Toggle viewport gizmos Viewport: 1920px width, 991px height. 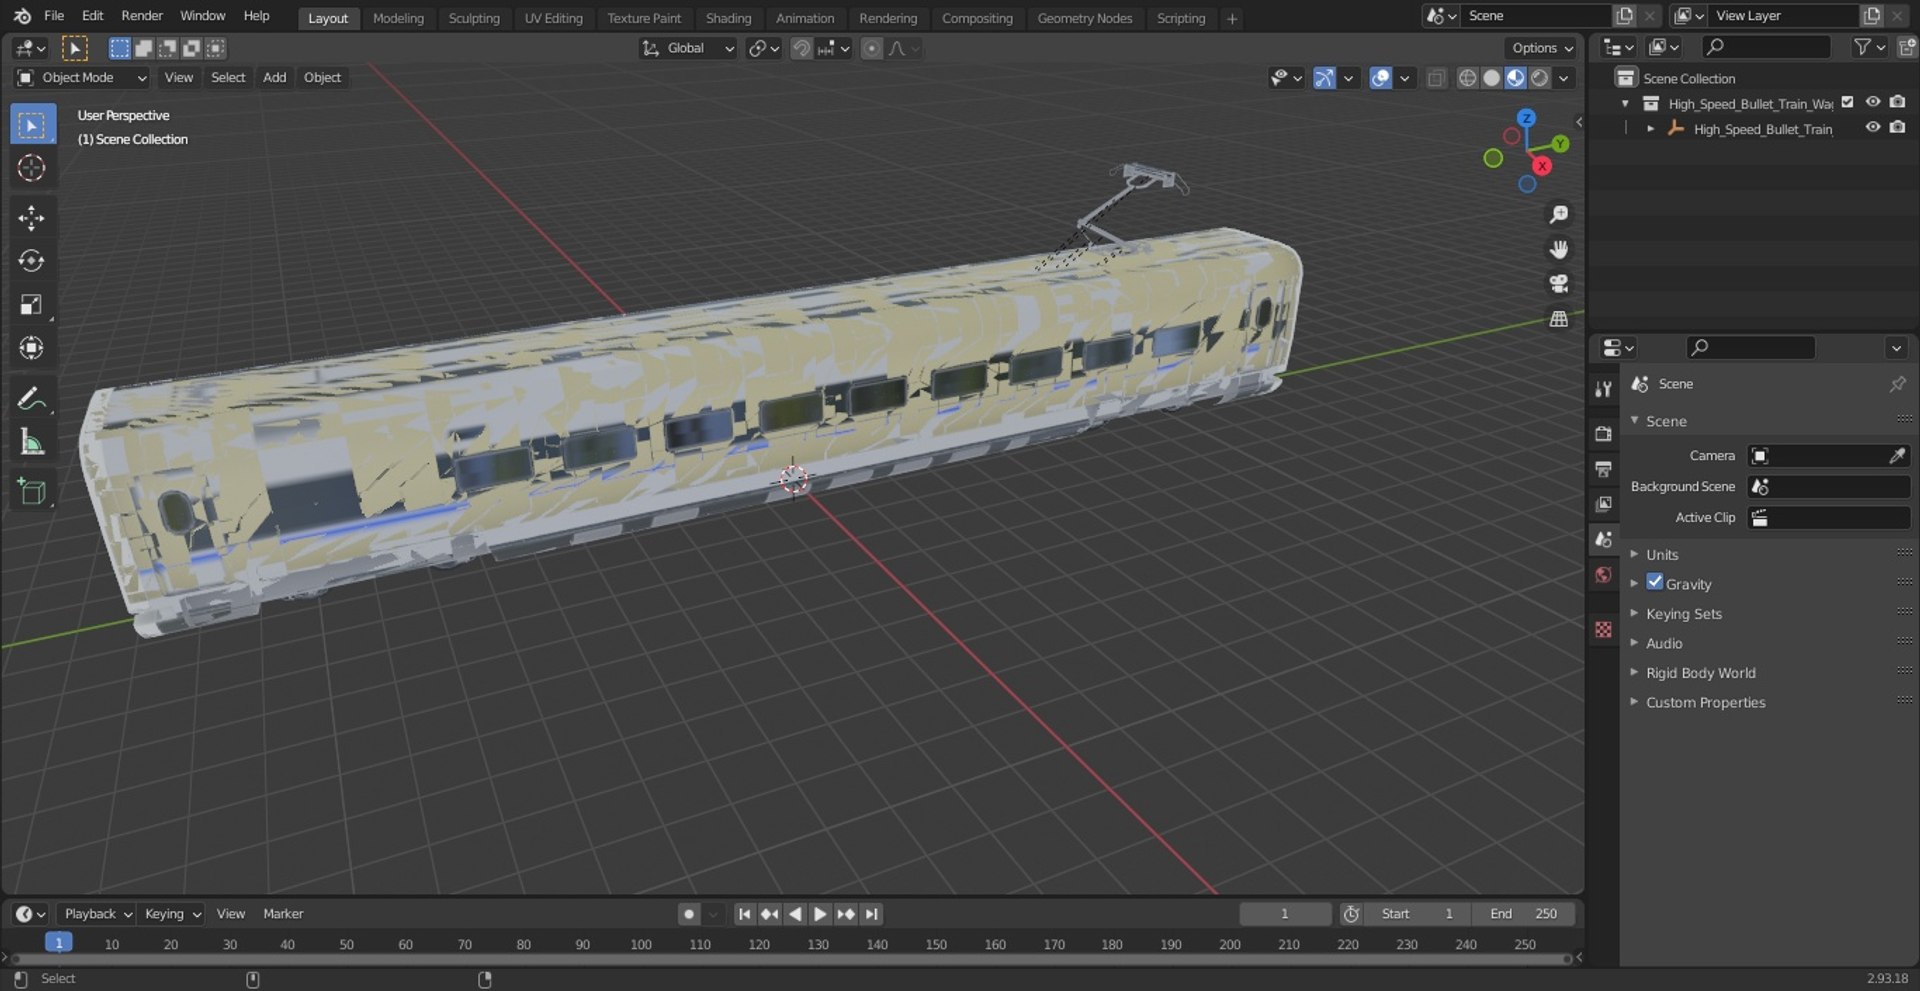tap(1324, 78)
